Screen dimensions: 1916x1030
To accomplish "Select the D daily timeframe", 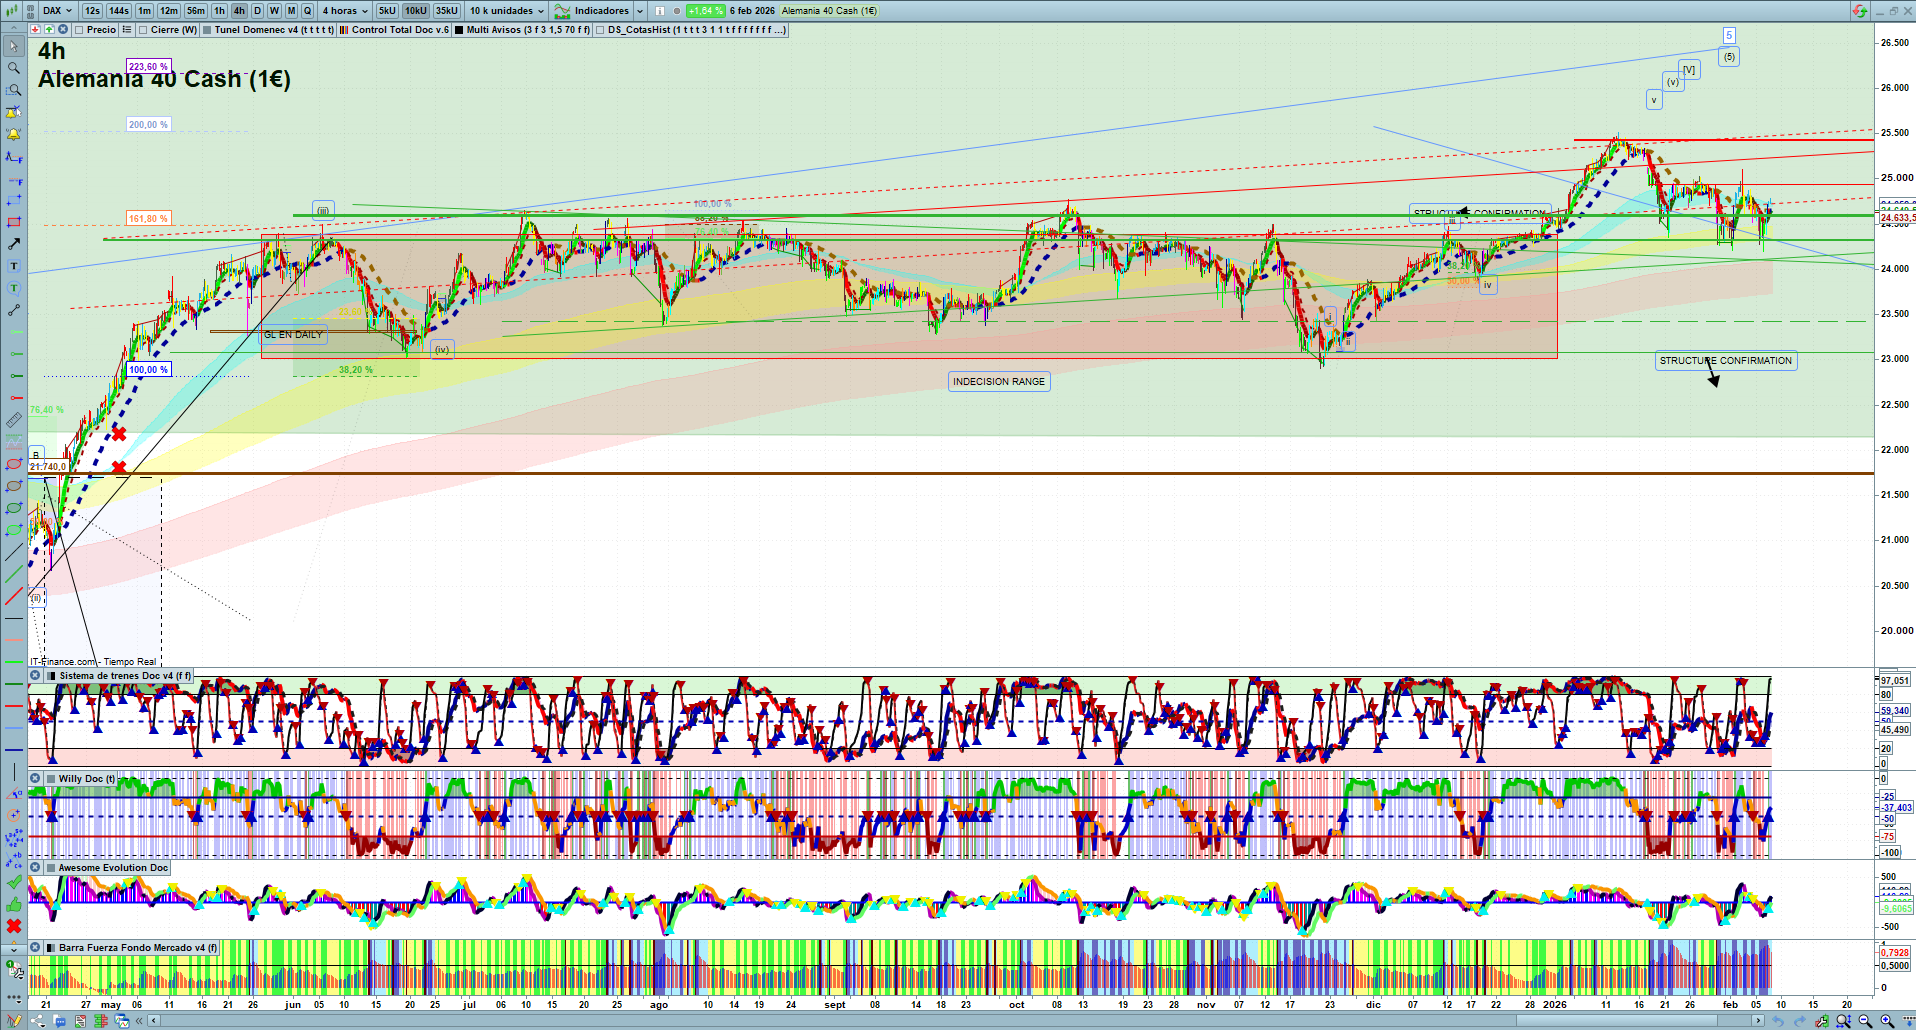I will [257, 11].
